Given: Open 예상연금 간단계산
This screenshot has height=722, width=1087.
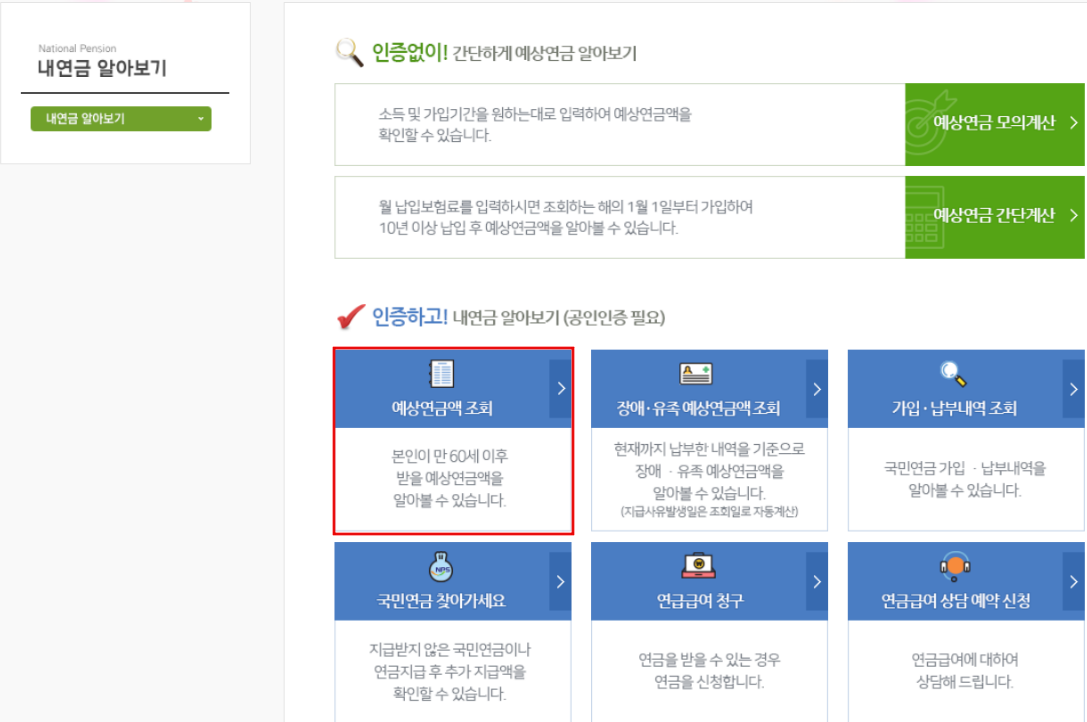Looking at the screenshot, I should tap(995, 217).
